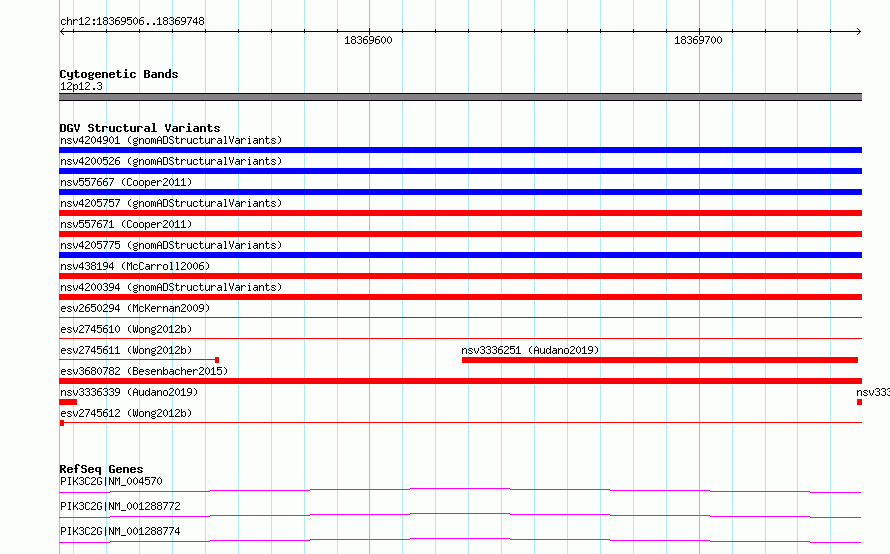Select the blue bar under nsv4204901
The image size is (890, 554).
click(460, 150)
